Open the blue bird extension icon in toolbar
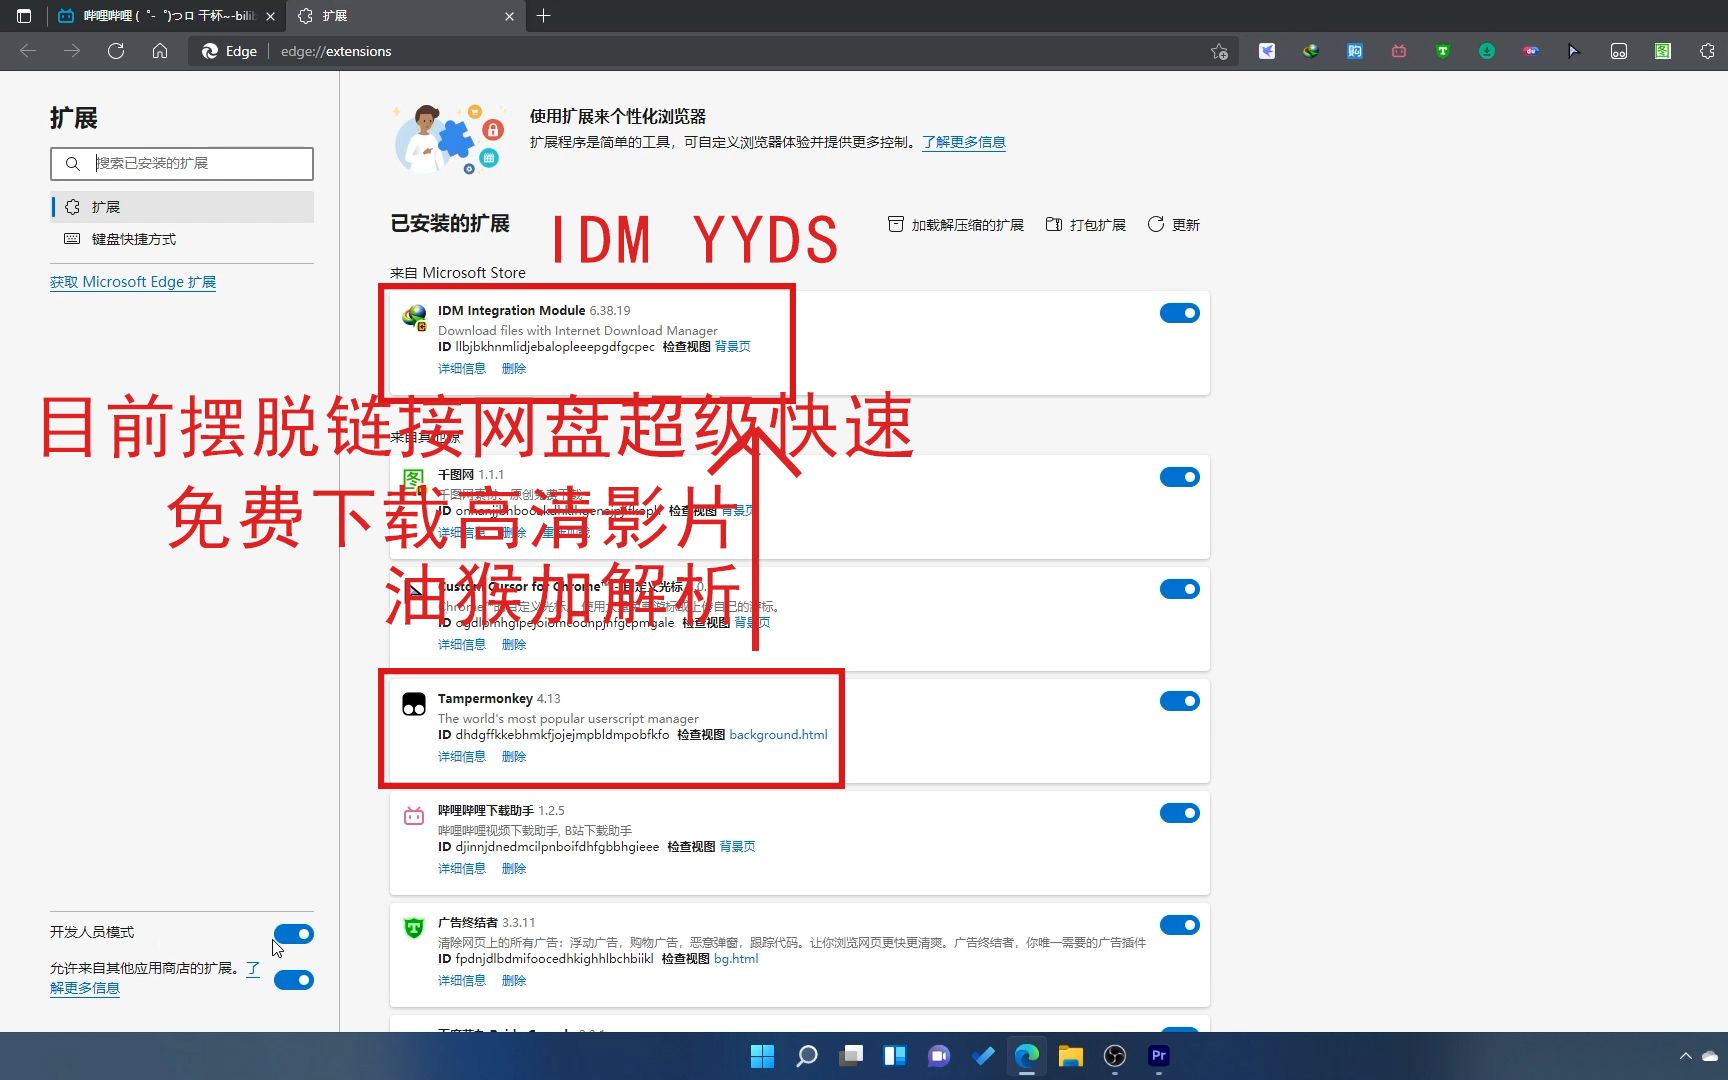Viewport: 1728px width, 1080px height. (x=1267, y=51)
